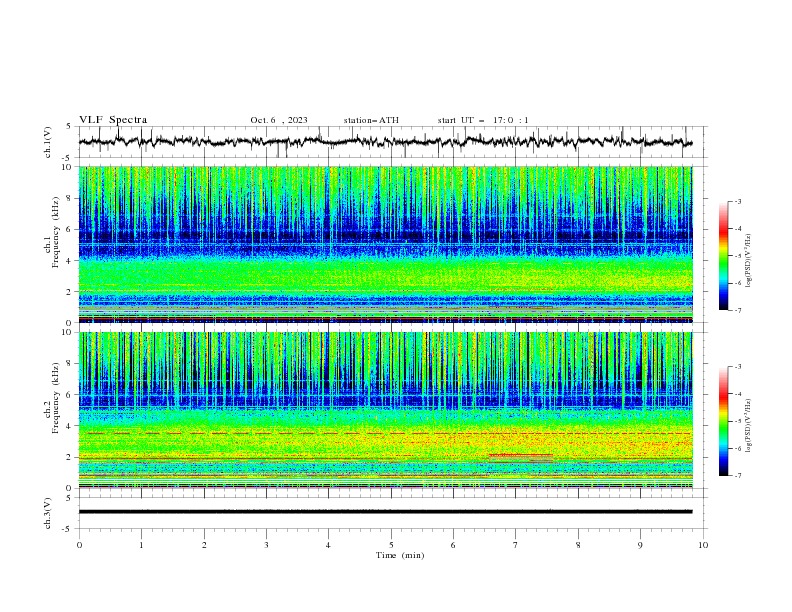Click the log(PSD) label beside ch.2 colorbar
Screen dimensions: 792x612
(749, 425)
